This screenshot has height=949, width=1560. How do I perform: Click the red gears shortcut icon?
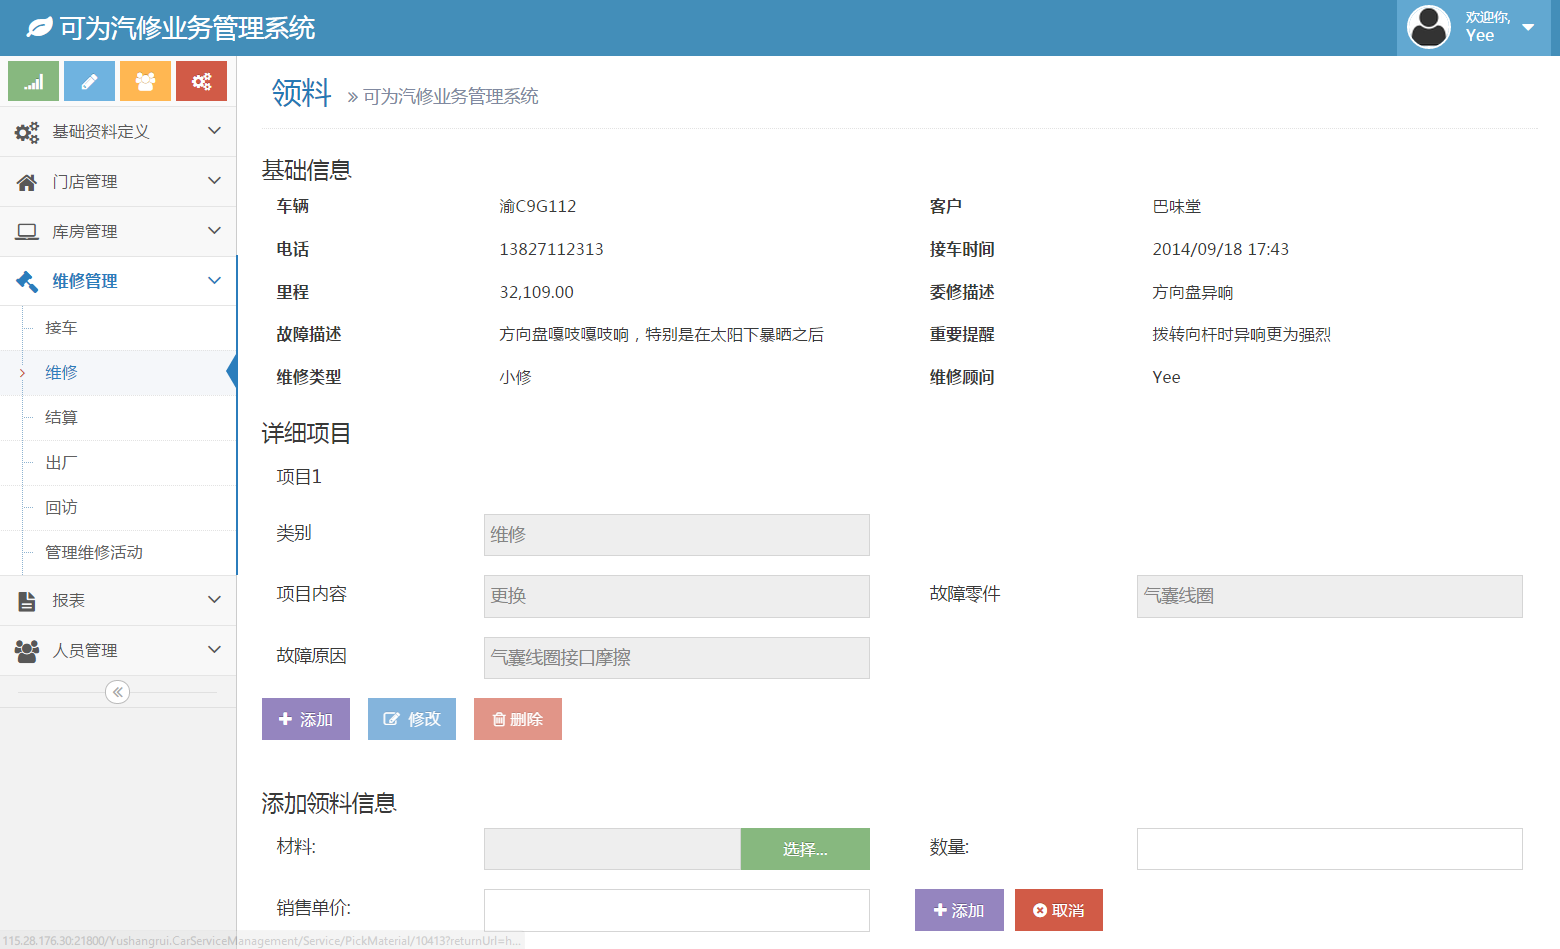point(201,81)
